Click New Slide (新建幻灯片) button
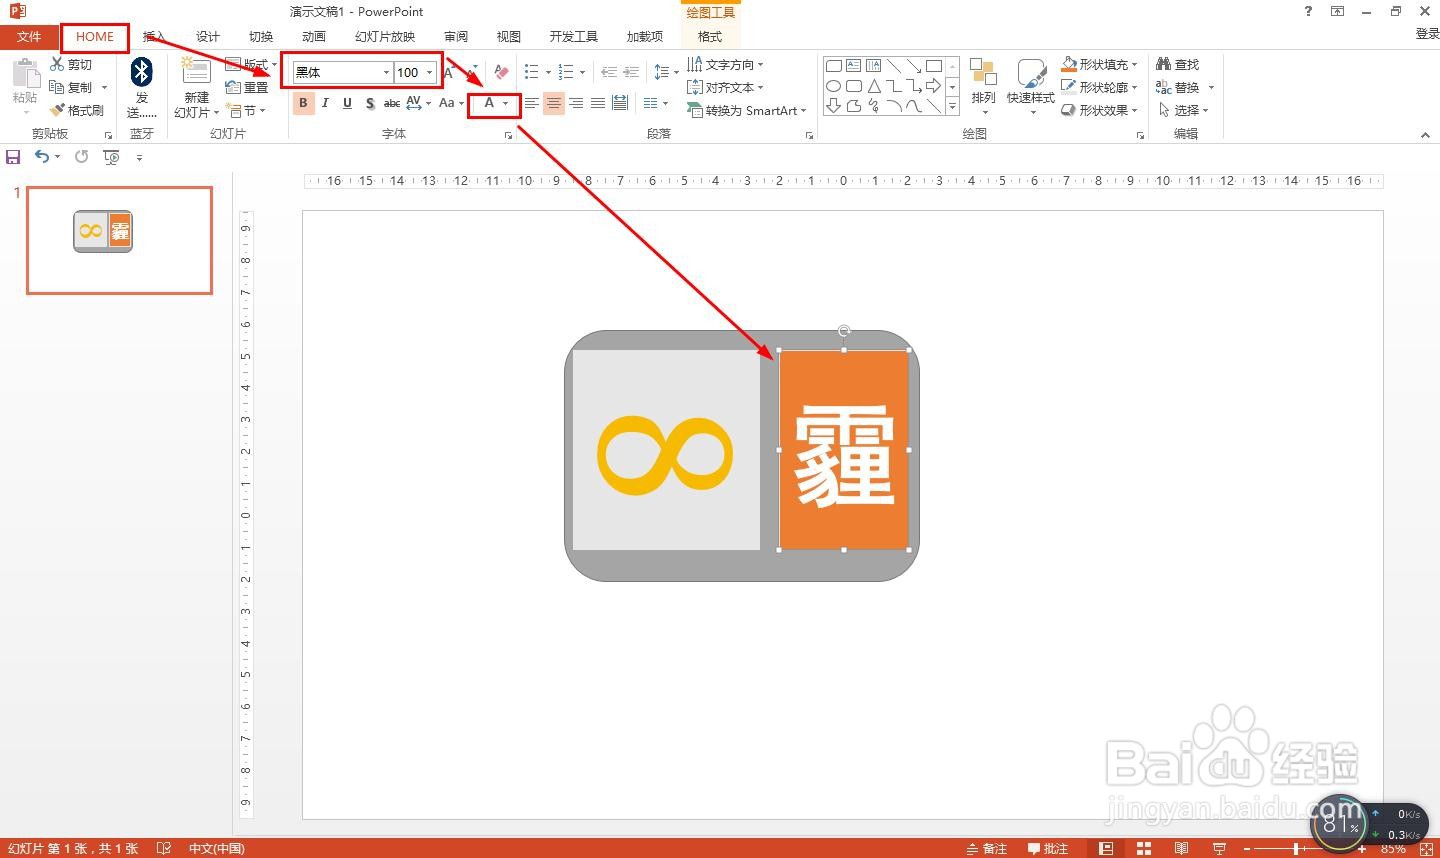Screen dimensions: 1440x858 pyautogui.click(x=196, y=88)
